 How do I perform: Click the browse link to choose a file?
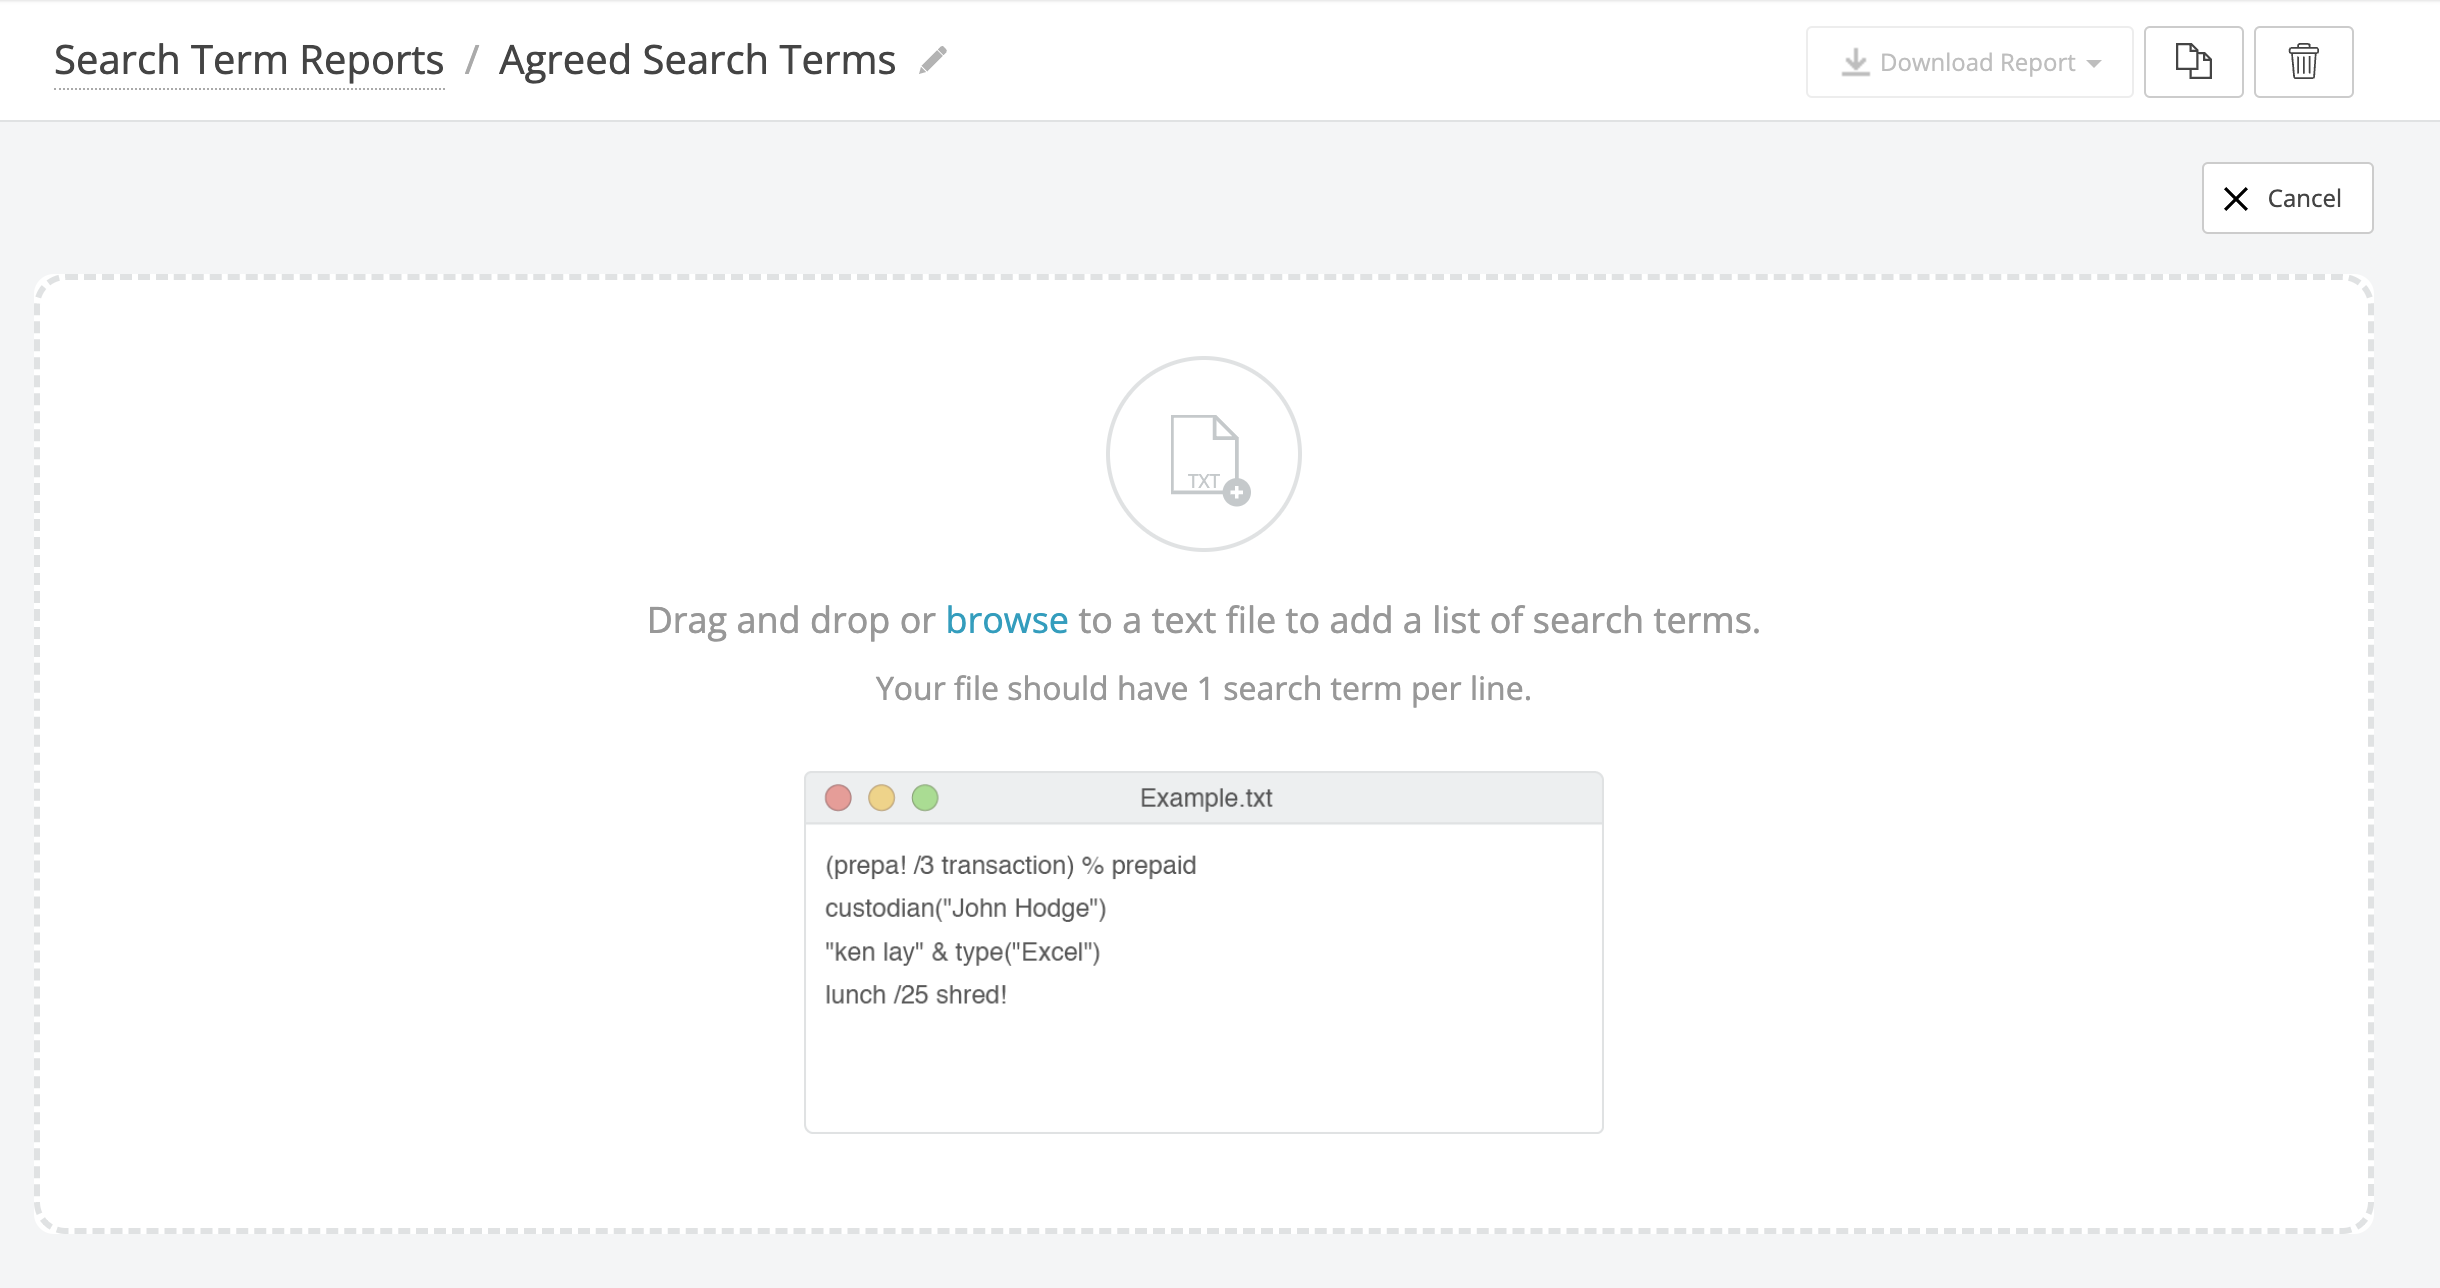pos(1006,620)
